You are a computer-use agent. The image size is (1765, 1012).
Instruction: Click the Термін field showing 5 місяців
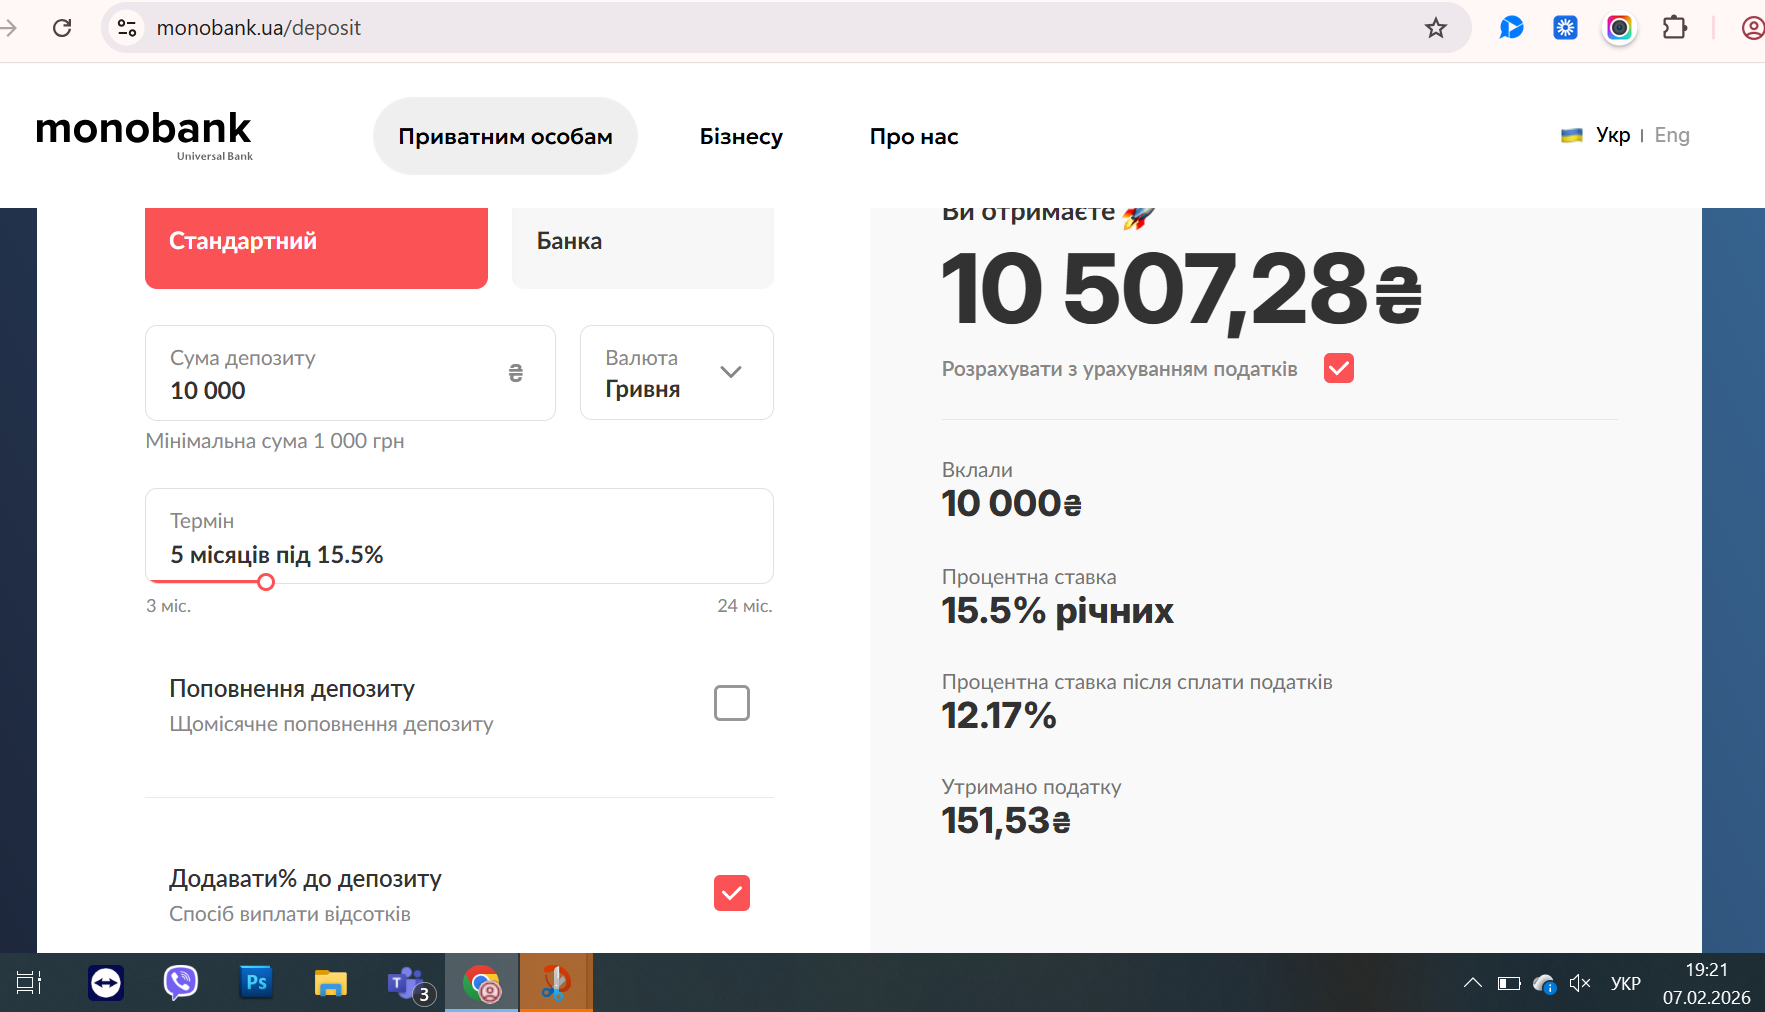[x=459, y=536]
